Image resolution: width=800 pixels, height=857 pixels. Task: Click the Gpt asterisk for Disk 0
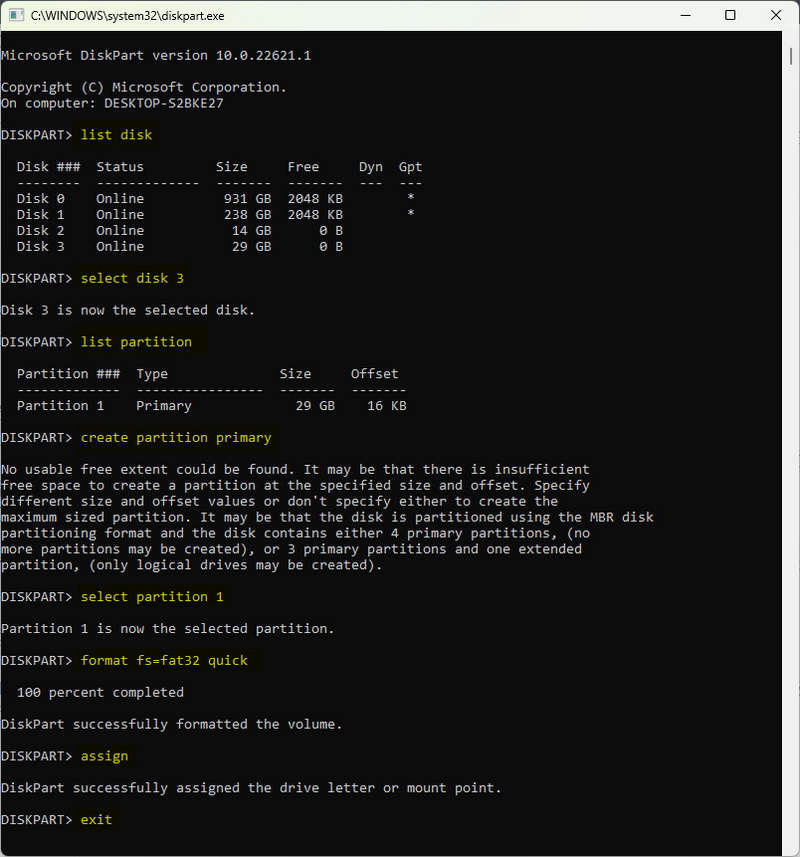[410, 197]
